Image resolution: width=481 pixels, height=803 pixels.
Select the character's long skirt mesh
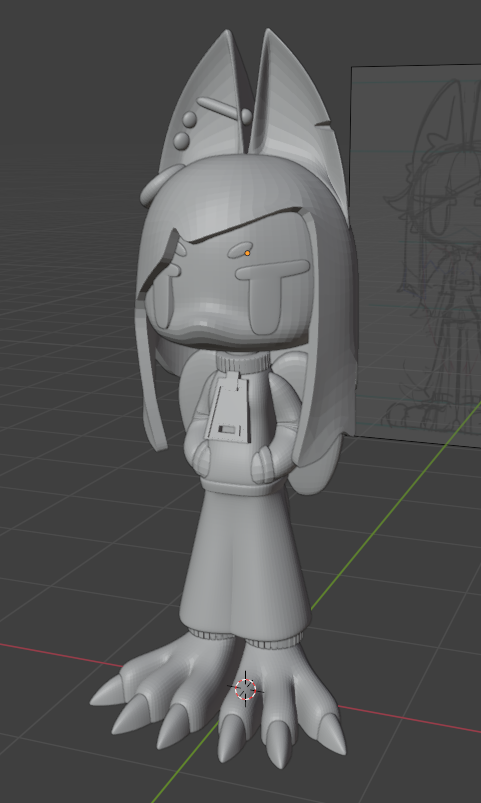[x=246, y=563]
